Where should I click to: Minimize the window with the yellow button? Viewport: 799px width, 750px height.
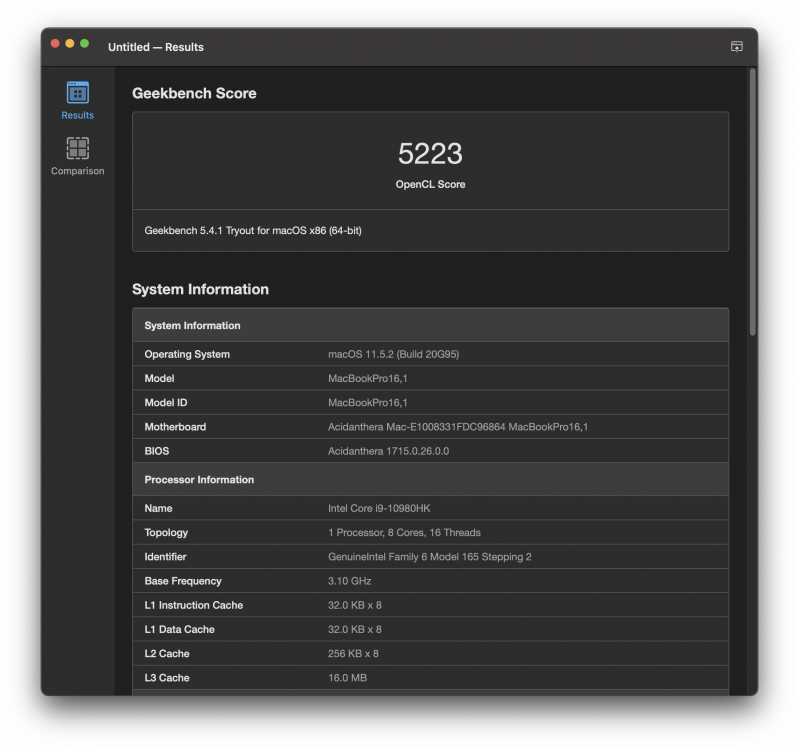click(70, 44)
